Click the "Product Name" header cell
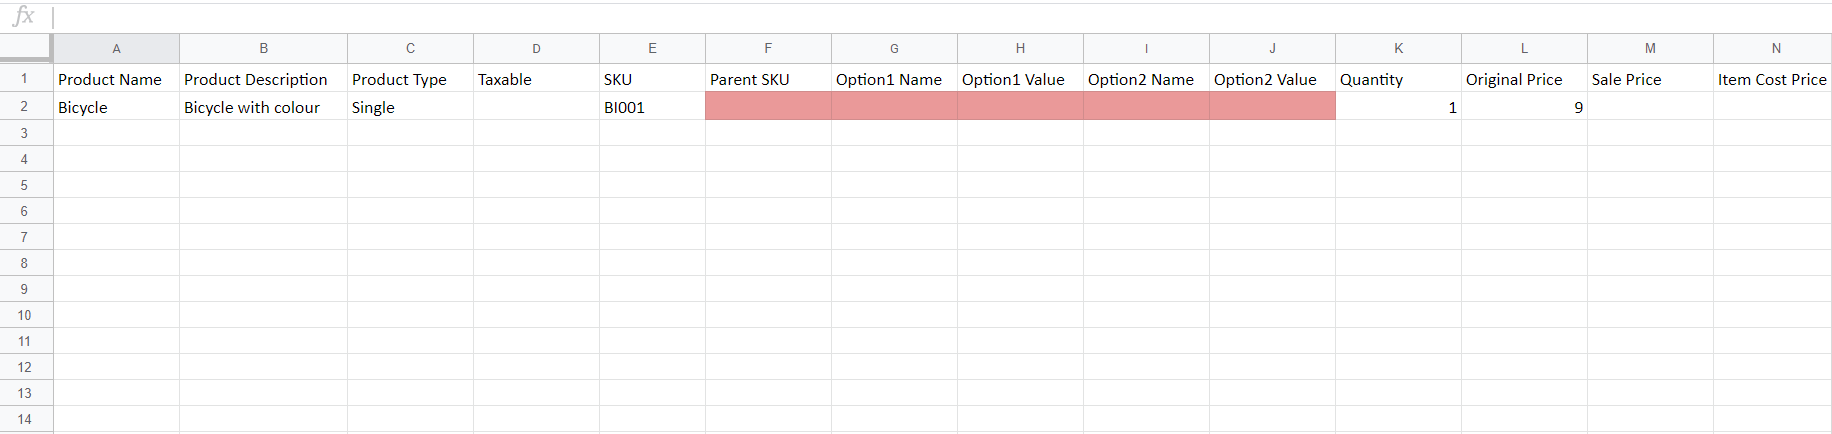This screenshot has width=1832, height=434. coord(116,79)
